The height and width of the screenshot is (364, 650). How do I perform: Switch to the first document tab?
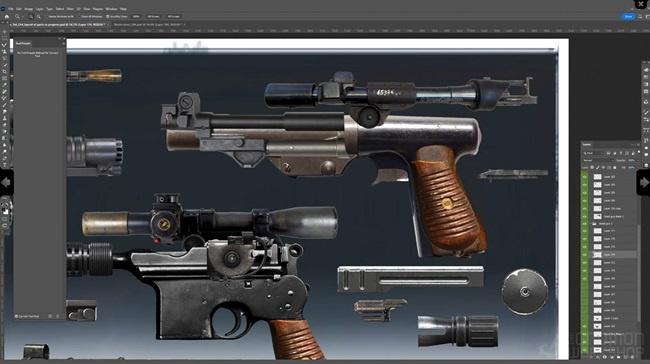coord(58,25)
